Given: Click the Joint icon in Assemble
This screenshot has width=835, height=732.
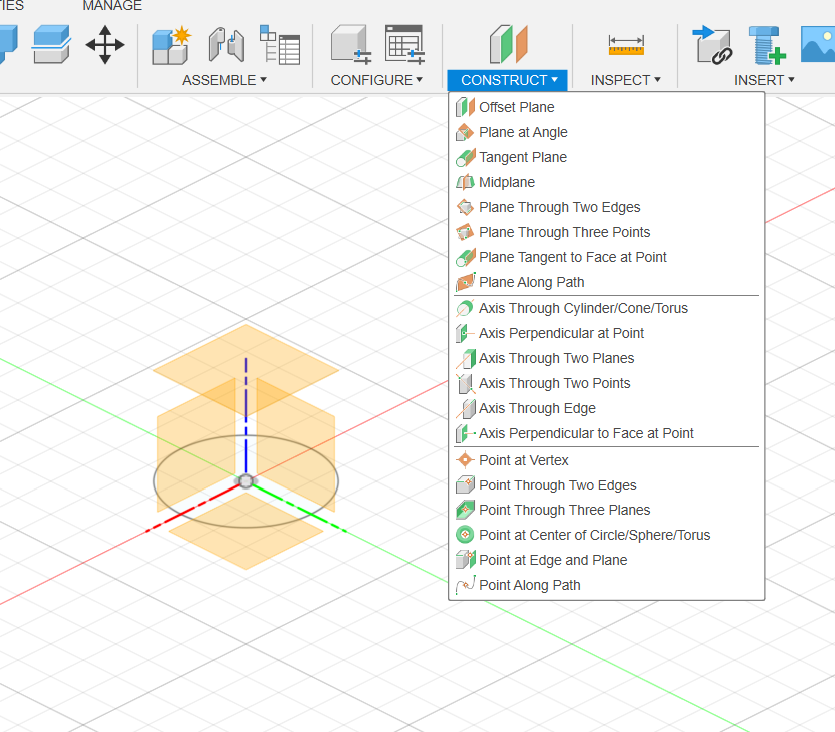Looking at the screenshot, I should pos(226,45).
